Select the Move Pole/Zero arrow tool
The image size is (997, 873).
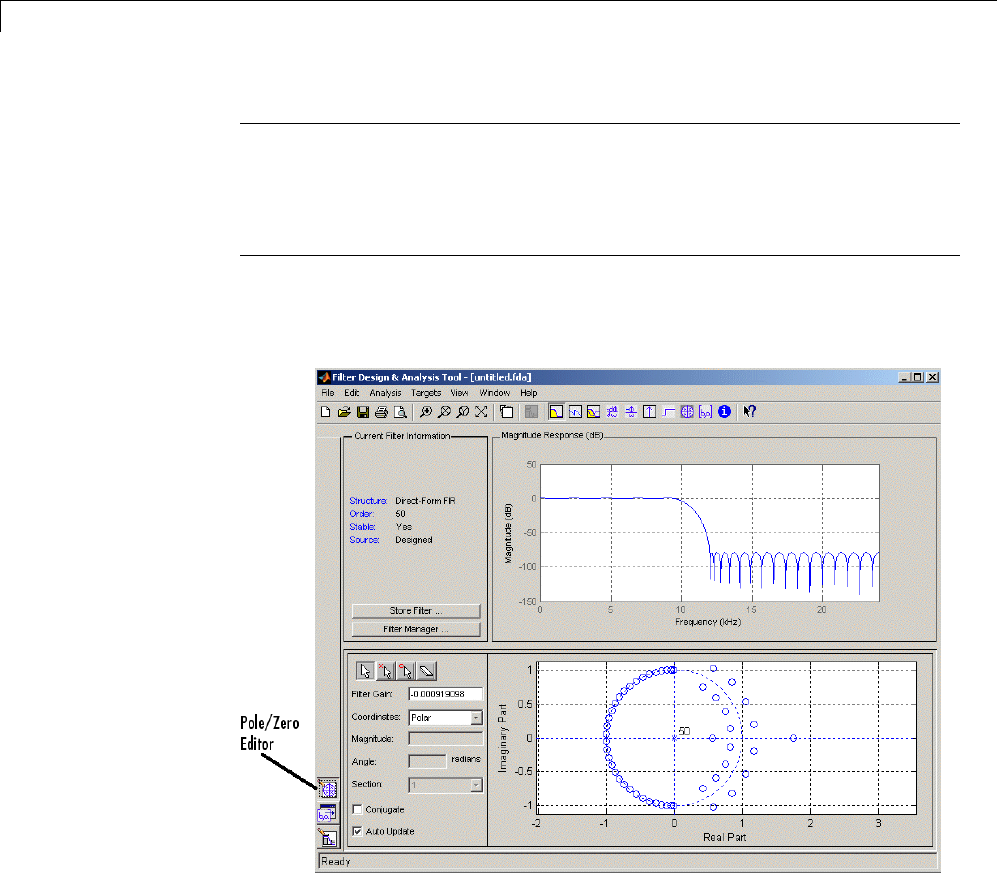[365, 671]
